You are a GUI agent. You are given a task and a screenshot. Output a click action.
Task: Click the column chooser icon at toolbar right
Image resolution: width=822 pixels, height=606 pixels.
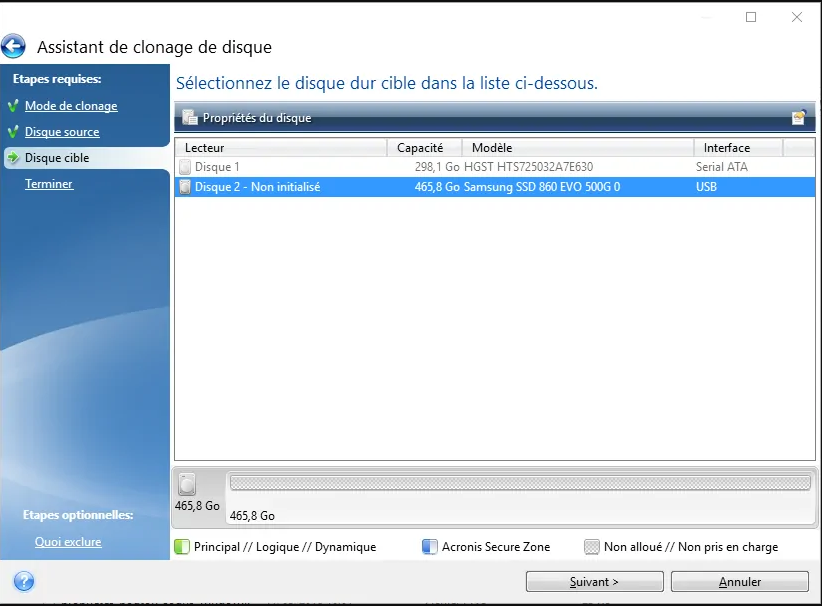click(x=798, y=118)
